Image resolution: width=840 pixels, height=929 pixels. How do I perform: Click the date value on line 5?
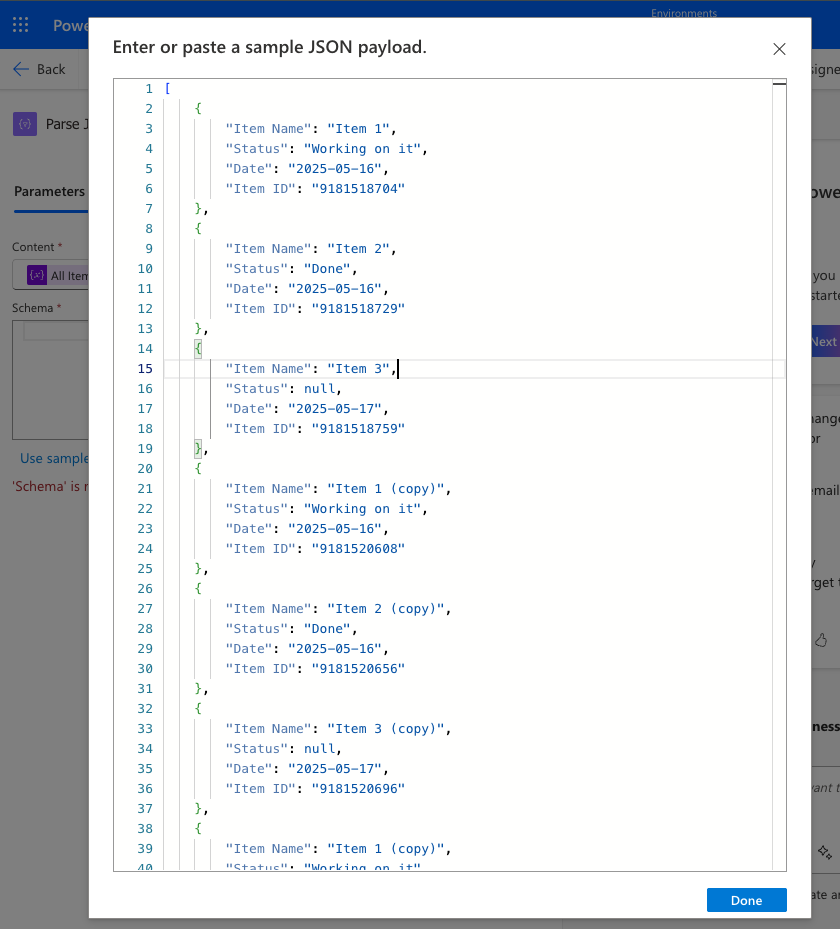pos(335,169)
